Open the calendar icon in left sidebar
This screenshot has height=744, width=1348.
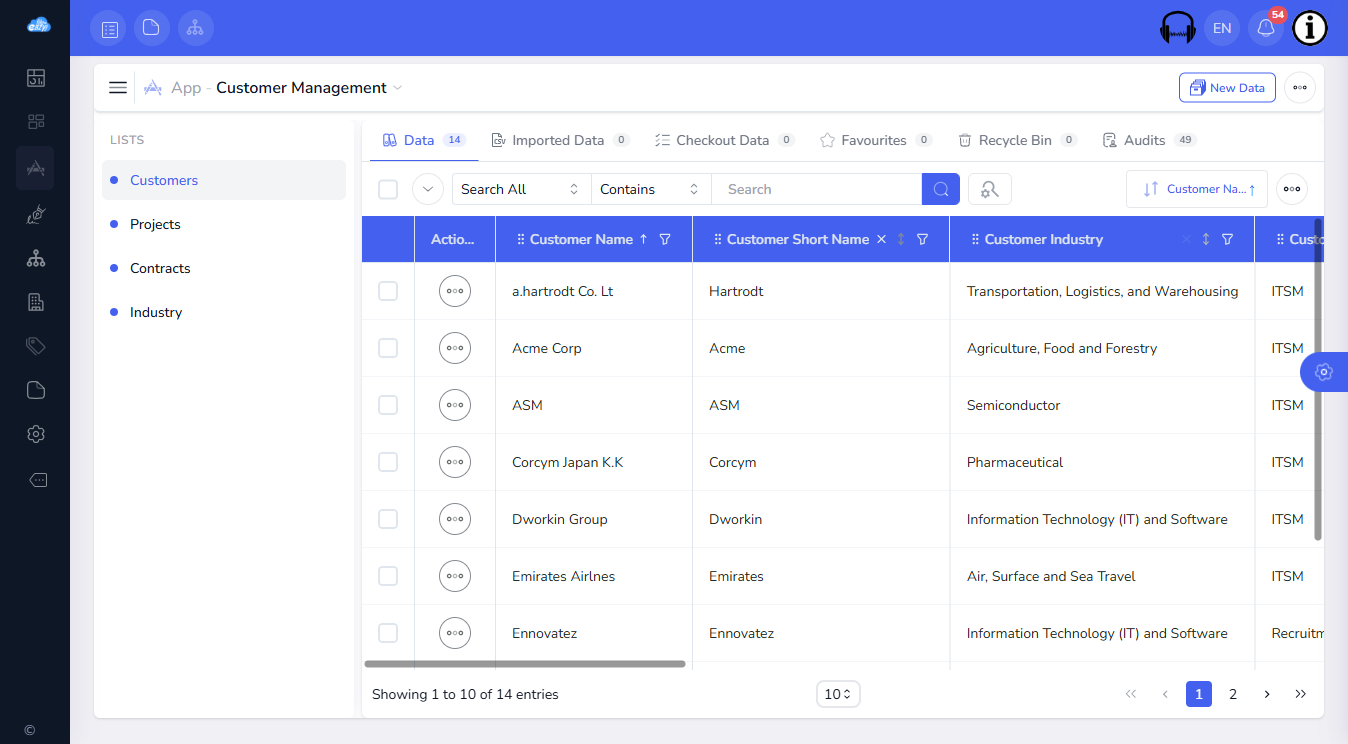coord(36,78)
